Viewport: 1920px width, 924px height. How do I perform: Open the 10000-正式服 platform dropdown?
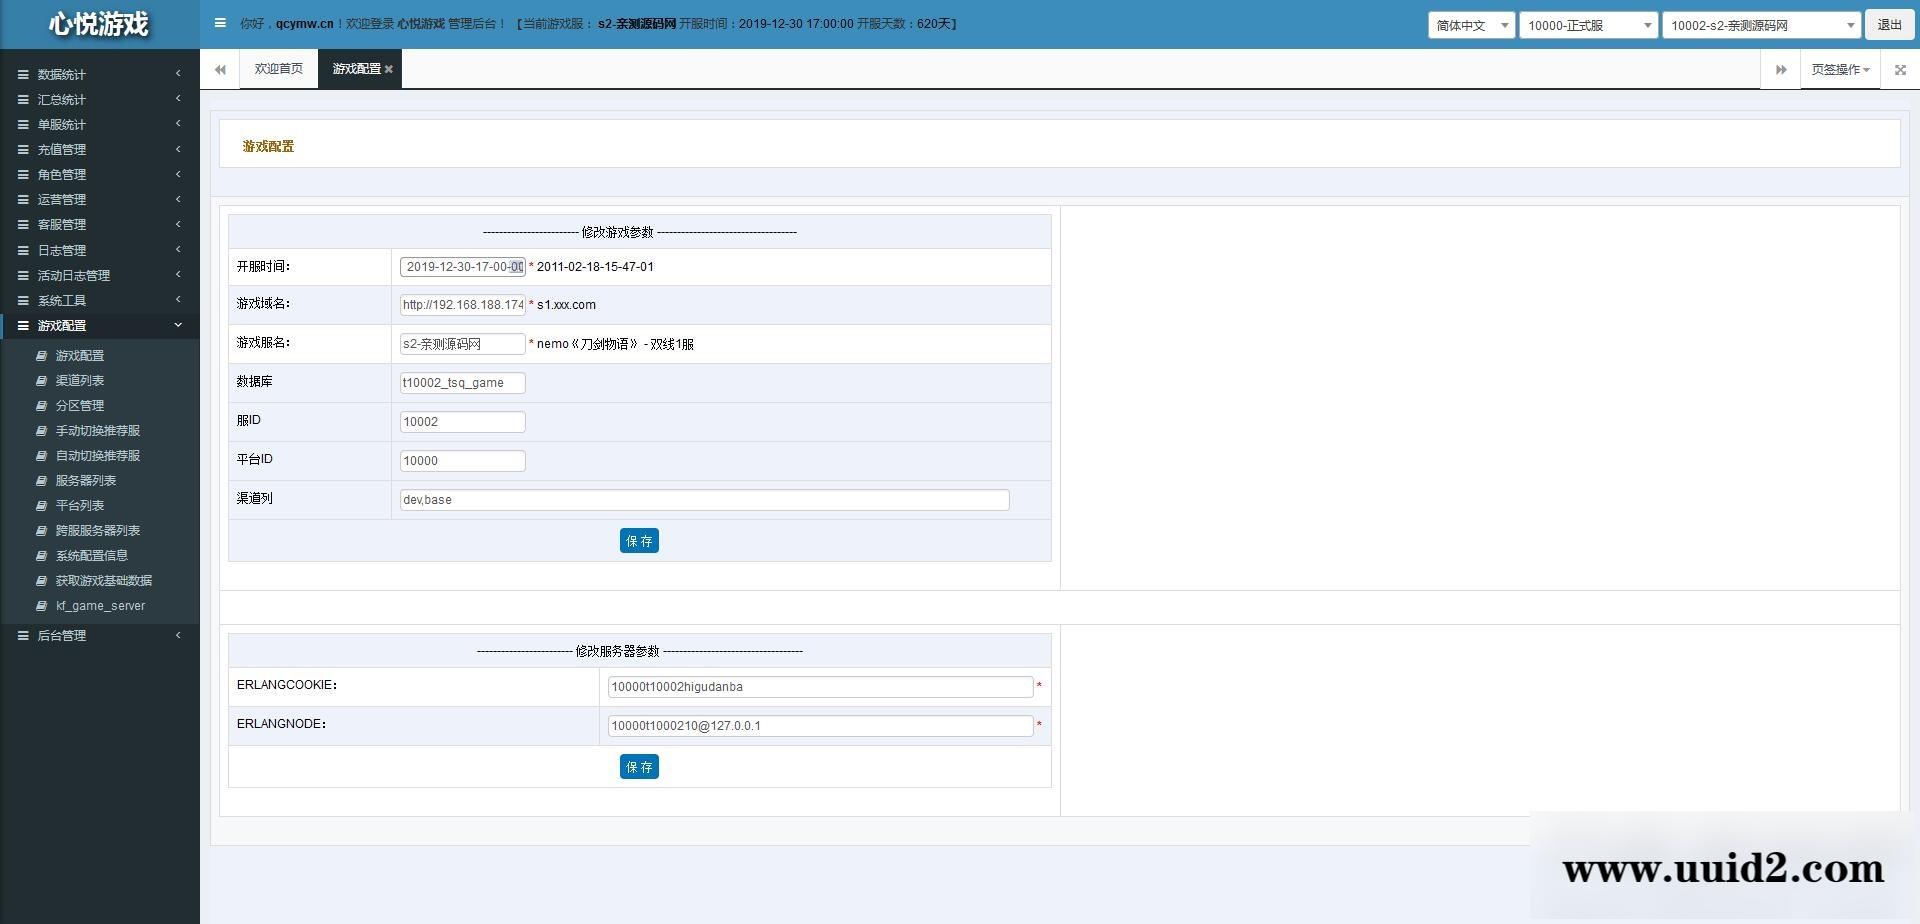tap(1588, 25)
